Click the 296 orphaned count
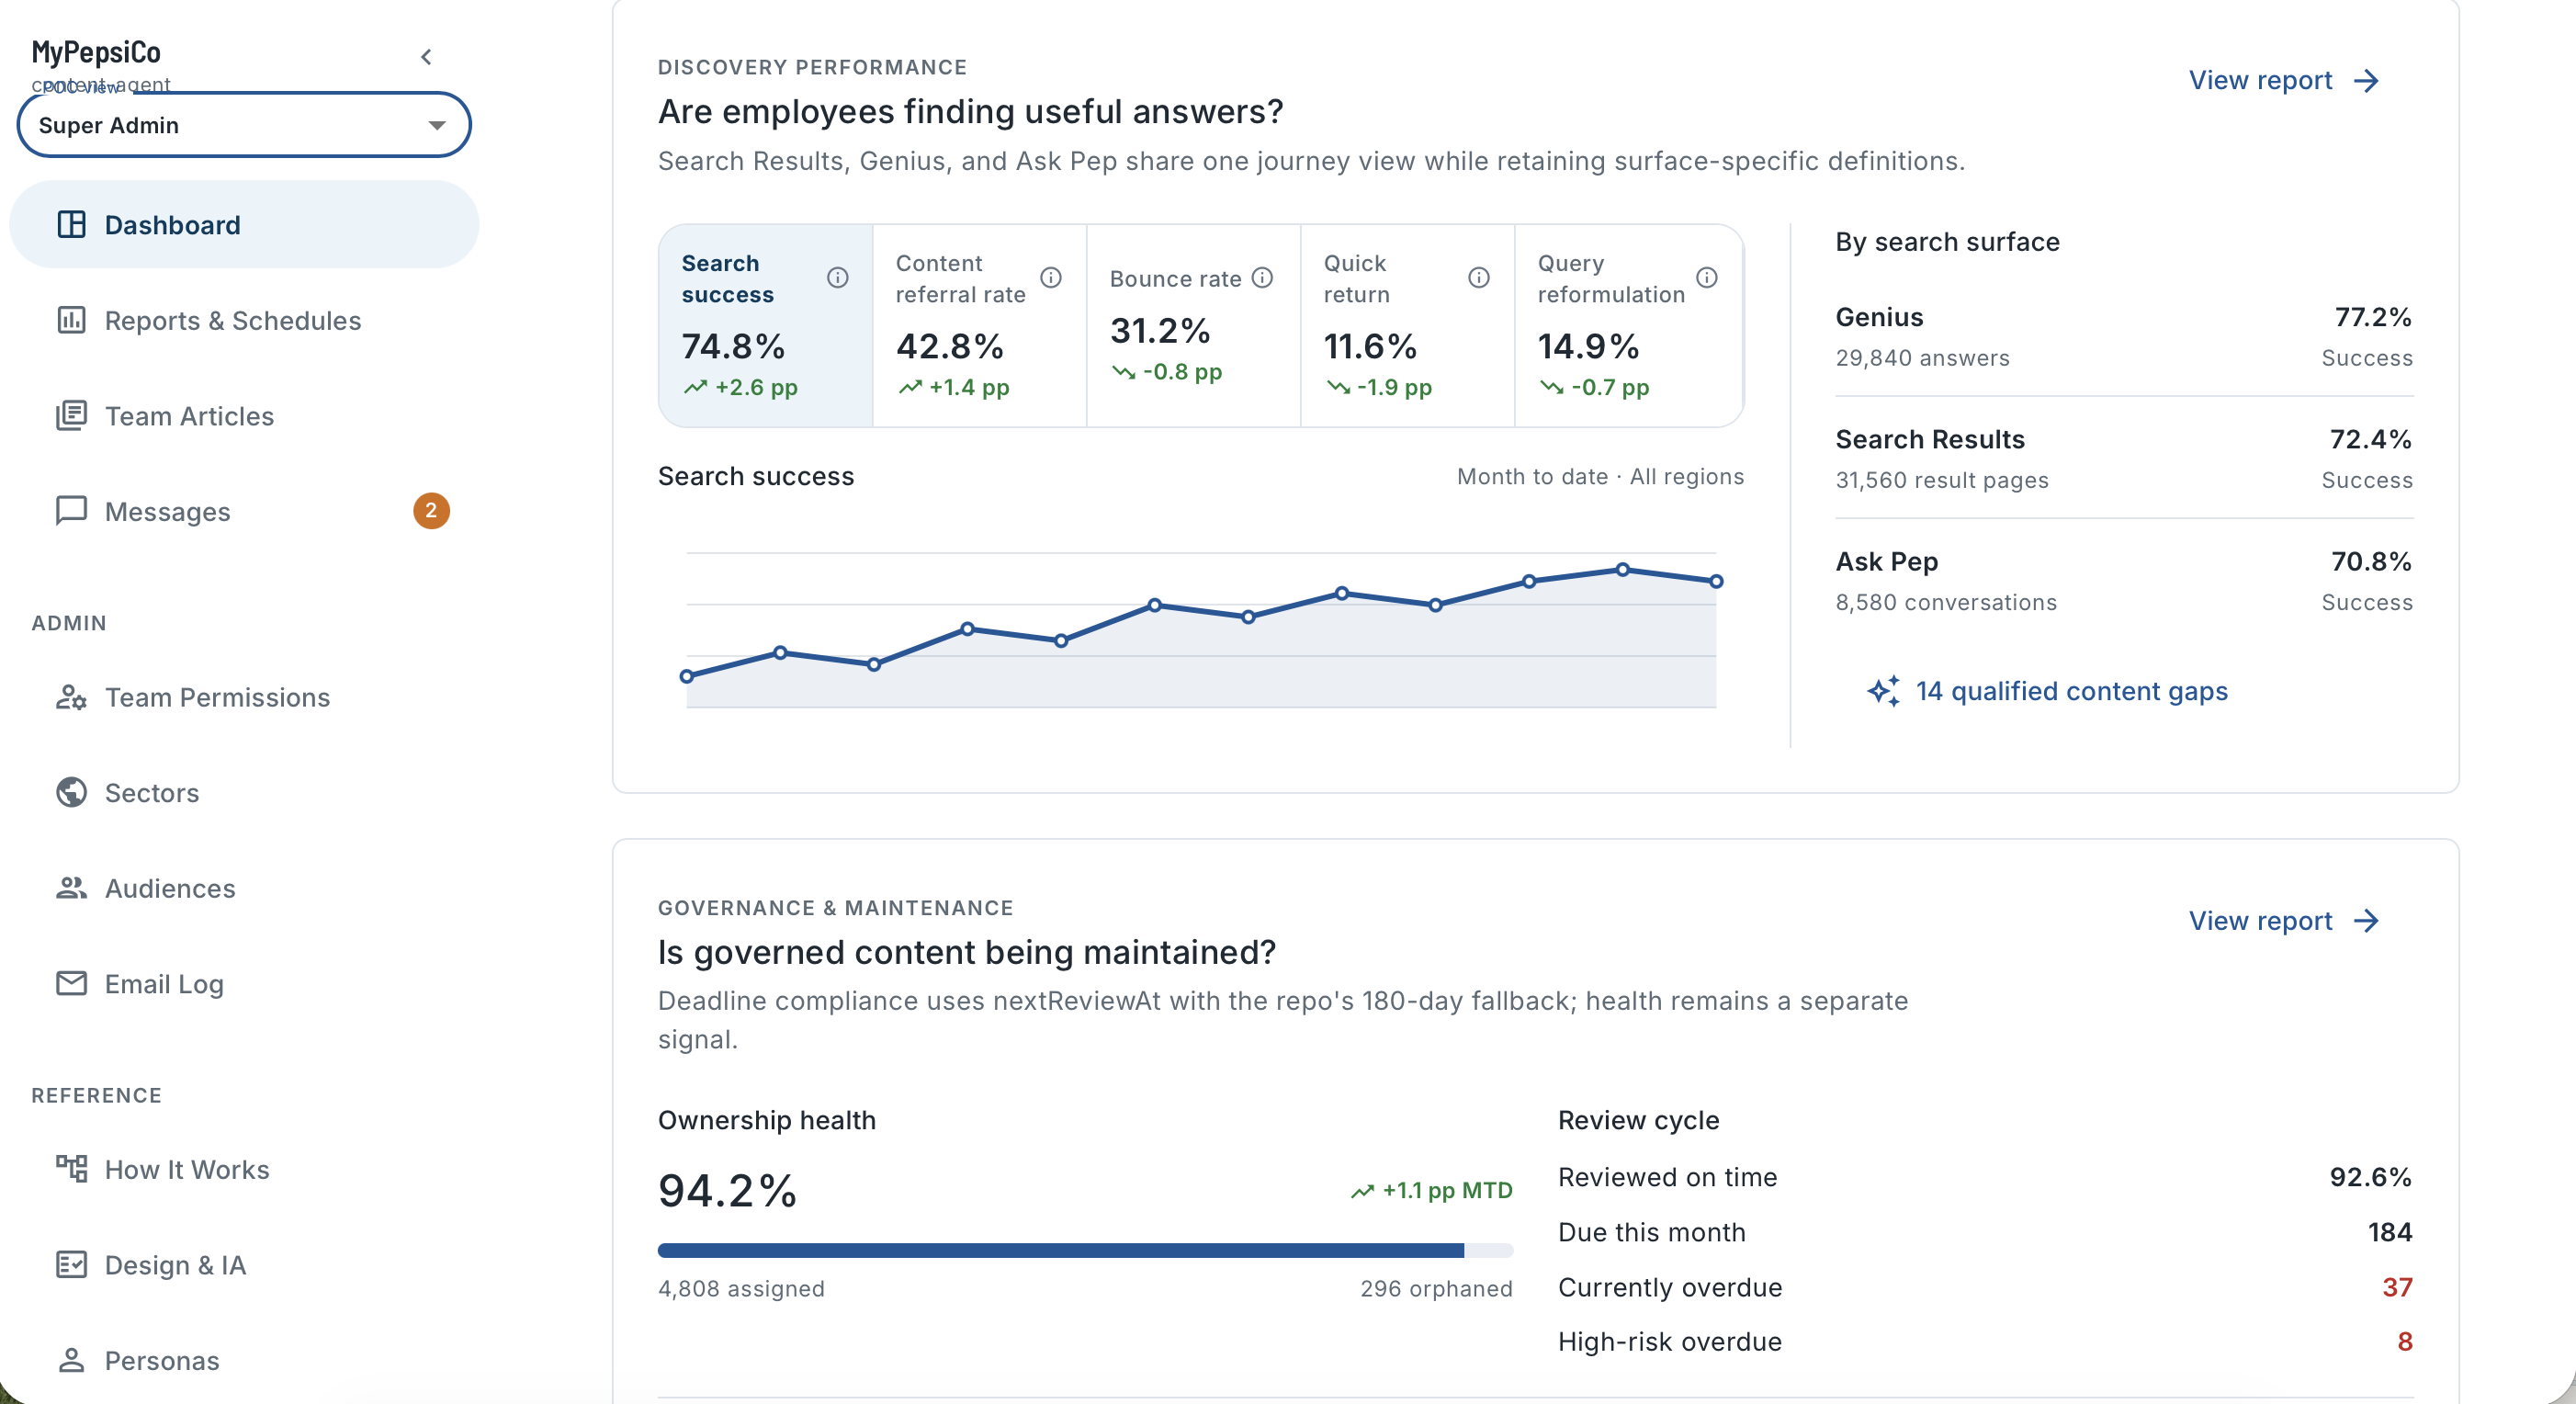Viewport: 2576px width, 1404px height. (x=1436, y=1288)
